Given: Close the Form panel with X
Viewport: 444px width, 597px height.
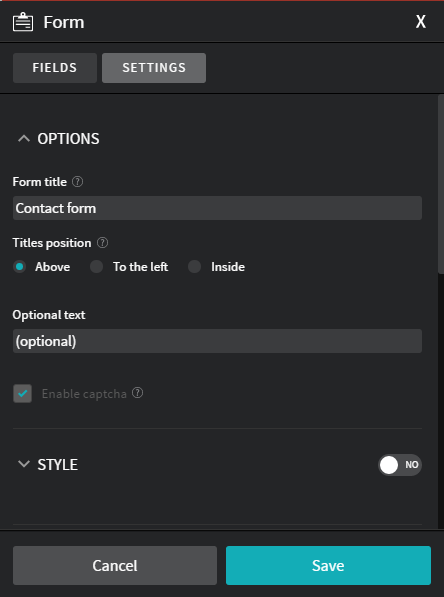Looking at the screenshot, I should [420, 22].
